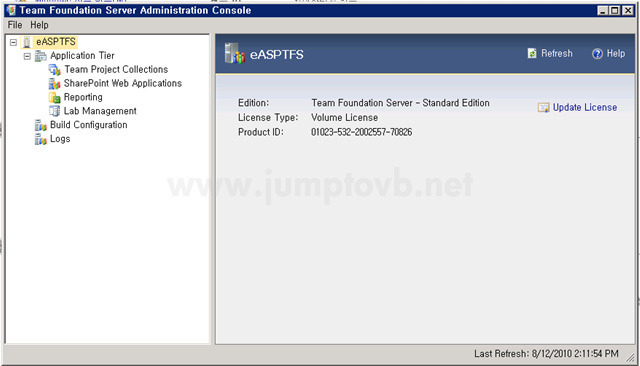Click the Help question mark icon
Screen dimensions: 640x366
click(597, 54)
